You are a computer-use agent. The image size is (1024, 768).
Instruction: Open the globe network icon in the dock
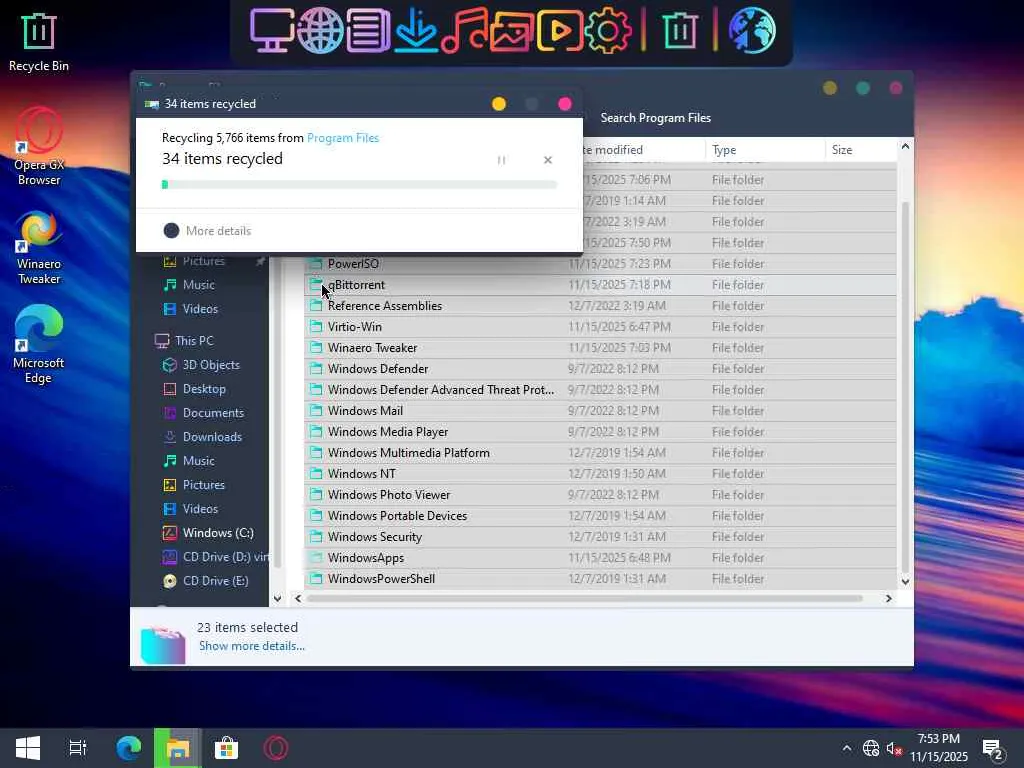pos(320,30)
